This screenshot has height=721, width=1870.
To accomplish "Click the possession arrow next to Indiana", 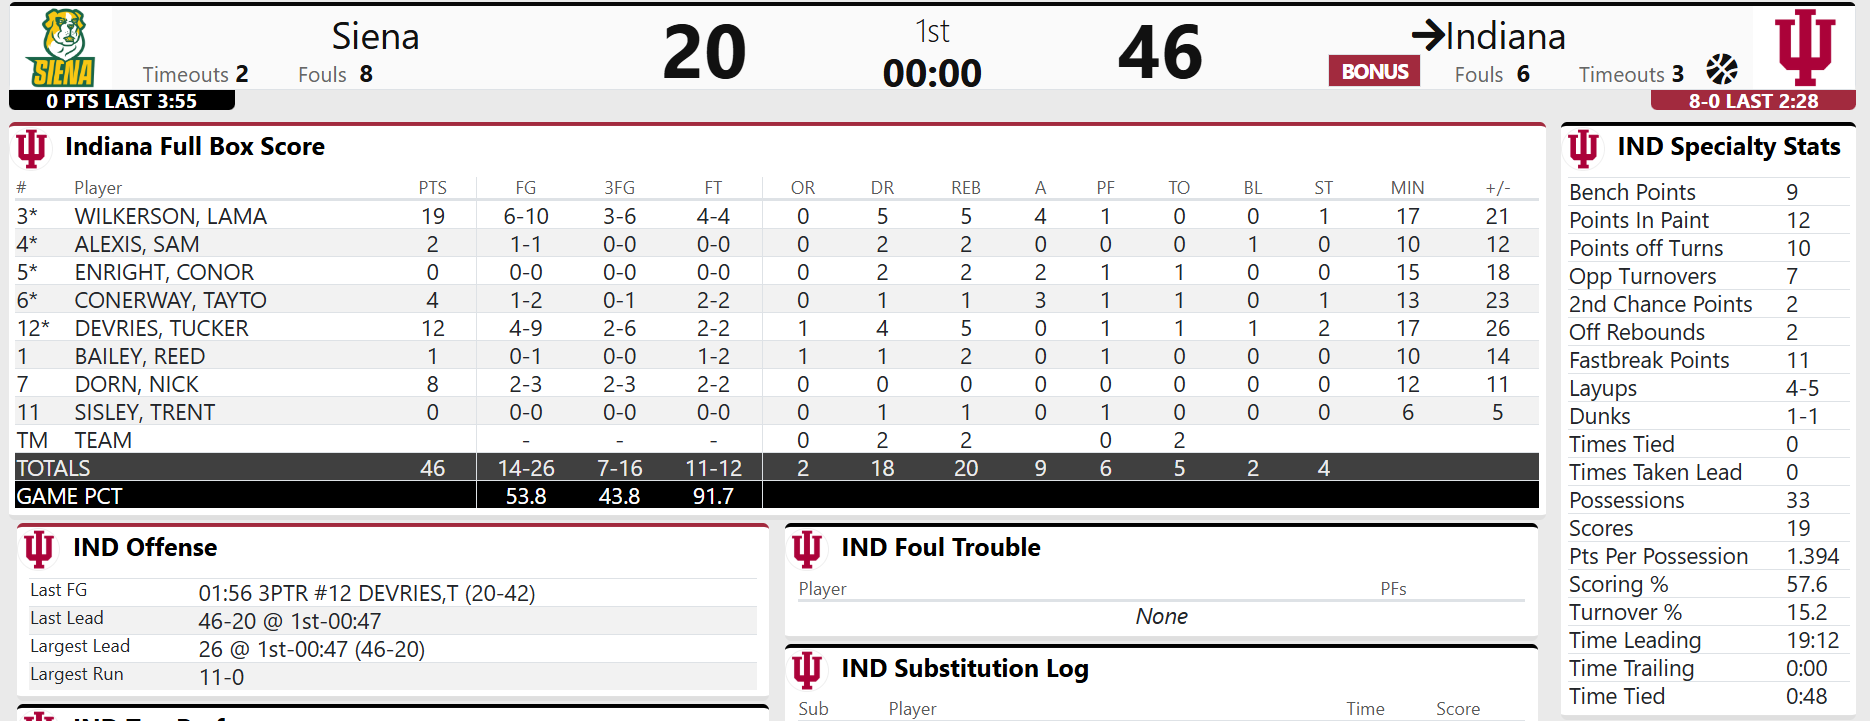I will tap(1428, 36).
